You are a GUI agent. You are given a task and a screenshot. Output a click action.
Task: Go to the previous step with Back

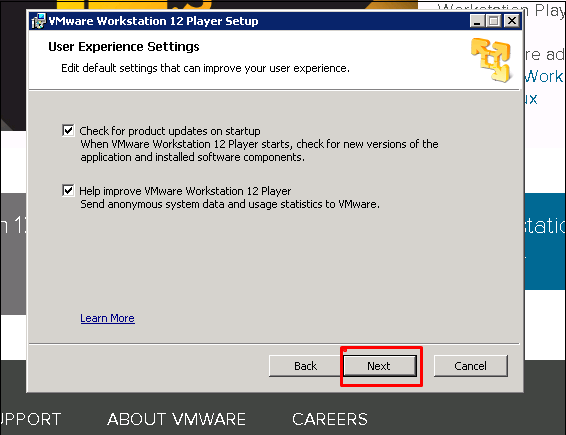305,366
